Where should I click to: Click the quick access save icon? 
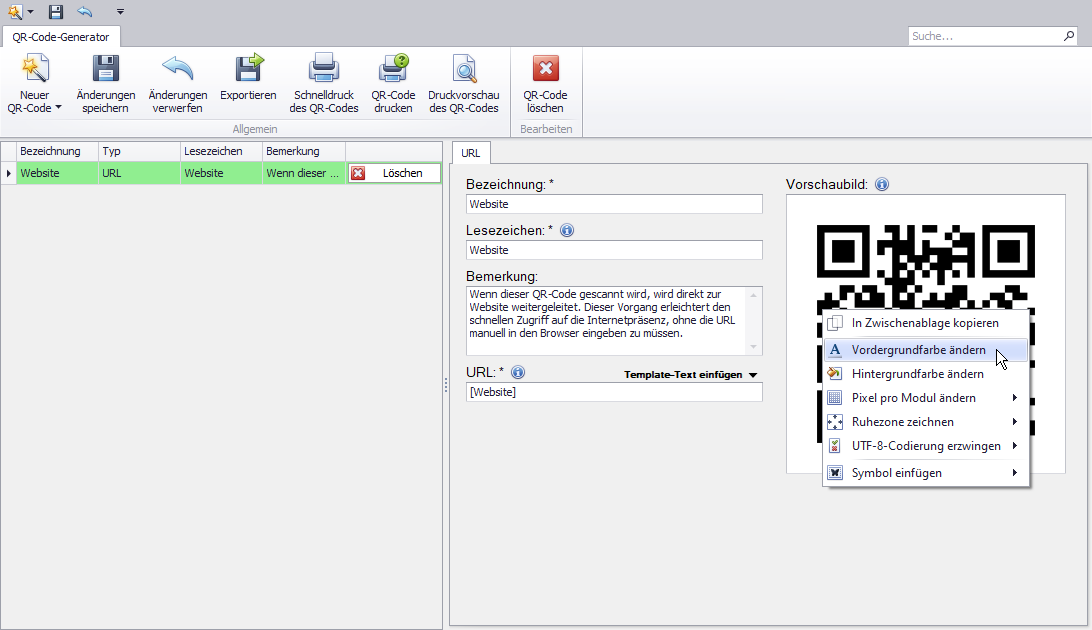tap(56, 12)
